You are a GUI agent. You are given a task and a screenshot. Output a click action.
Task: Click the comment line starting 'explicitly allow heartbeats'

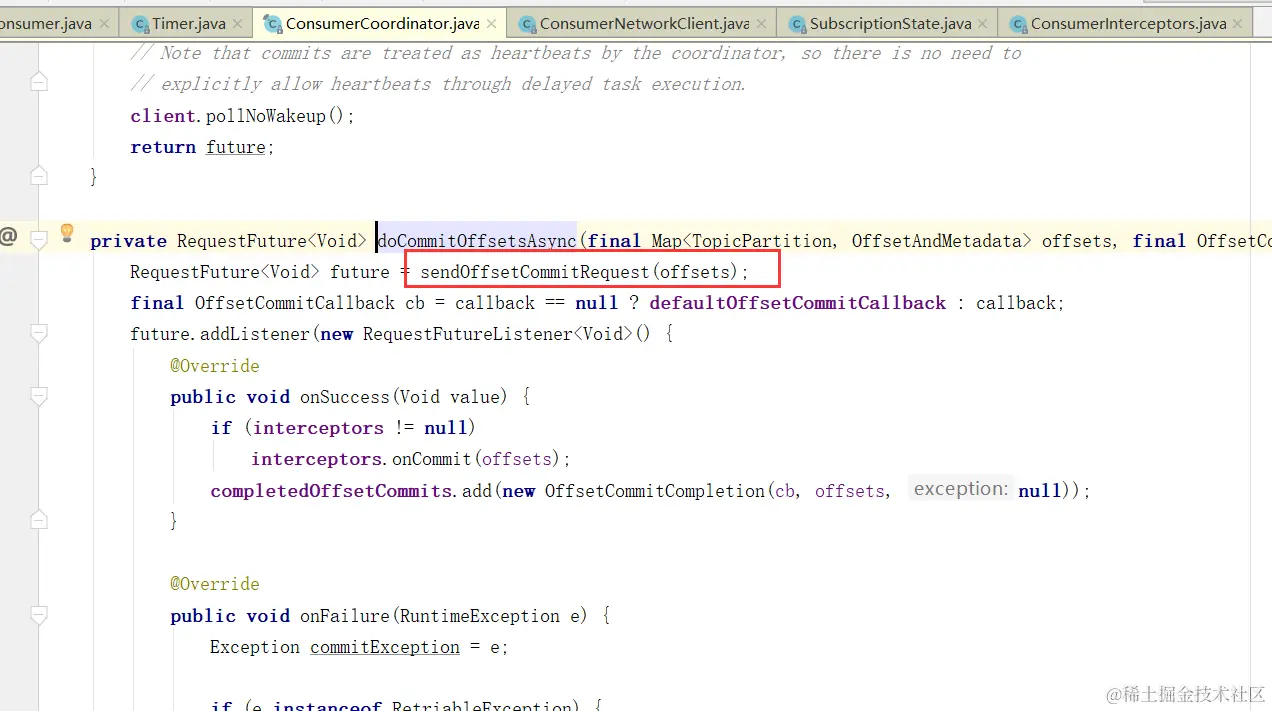point(438,84)
